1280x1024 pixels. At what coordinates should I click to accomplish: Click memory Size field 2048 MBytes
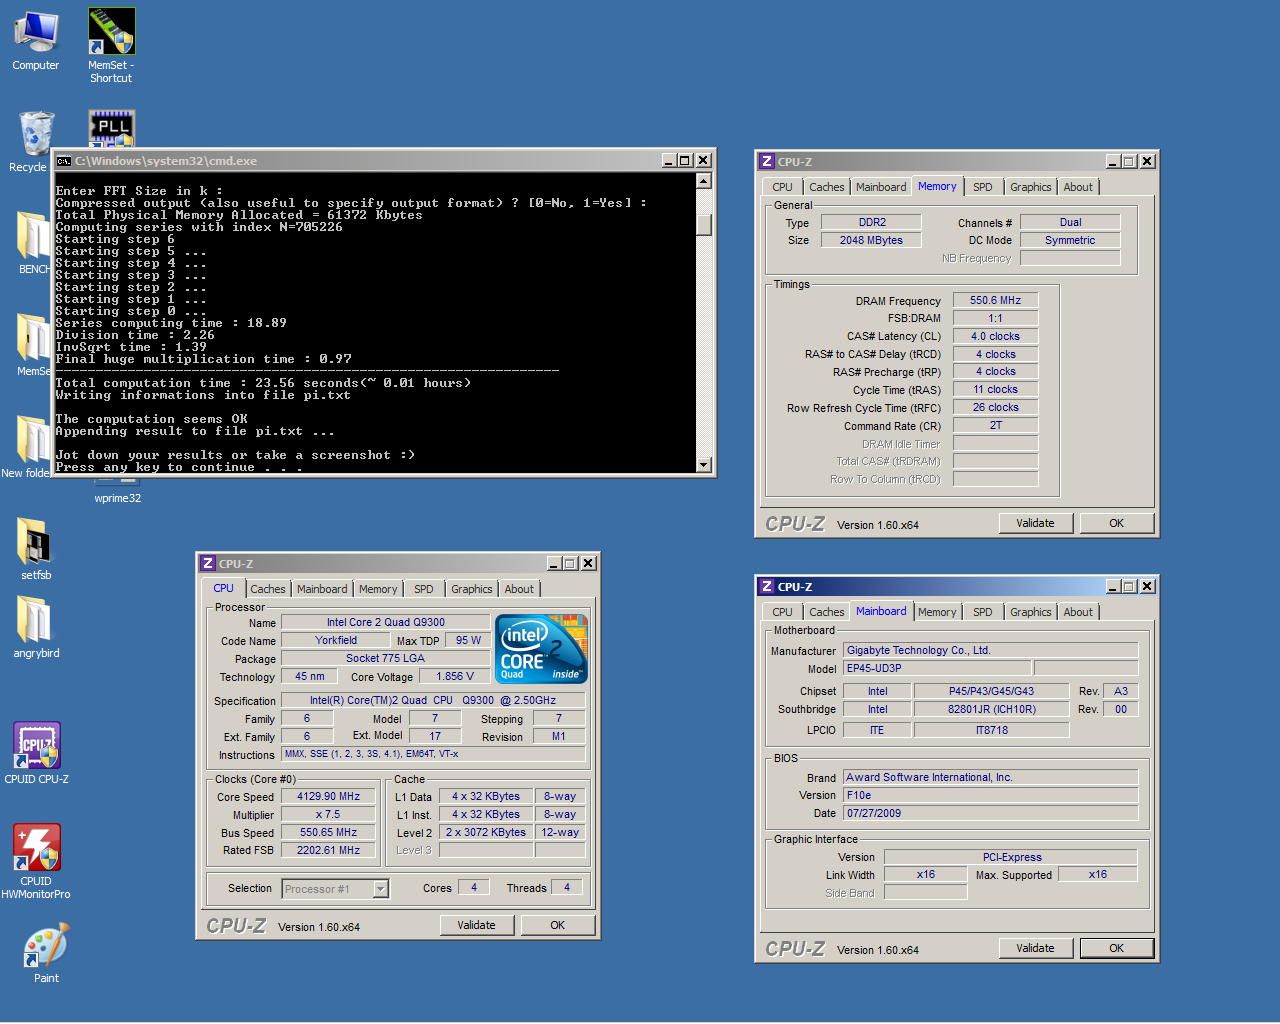point(872,240)
